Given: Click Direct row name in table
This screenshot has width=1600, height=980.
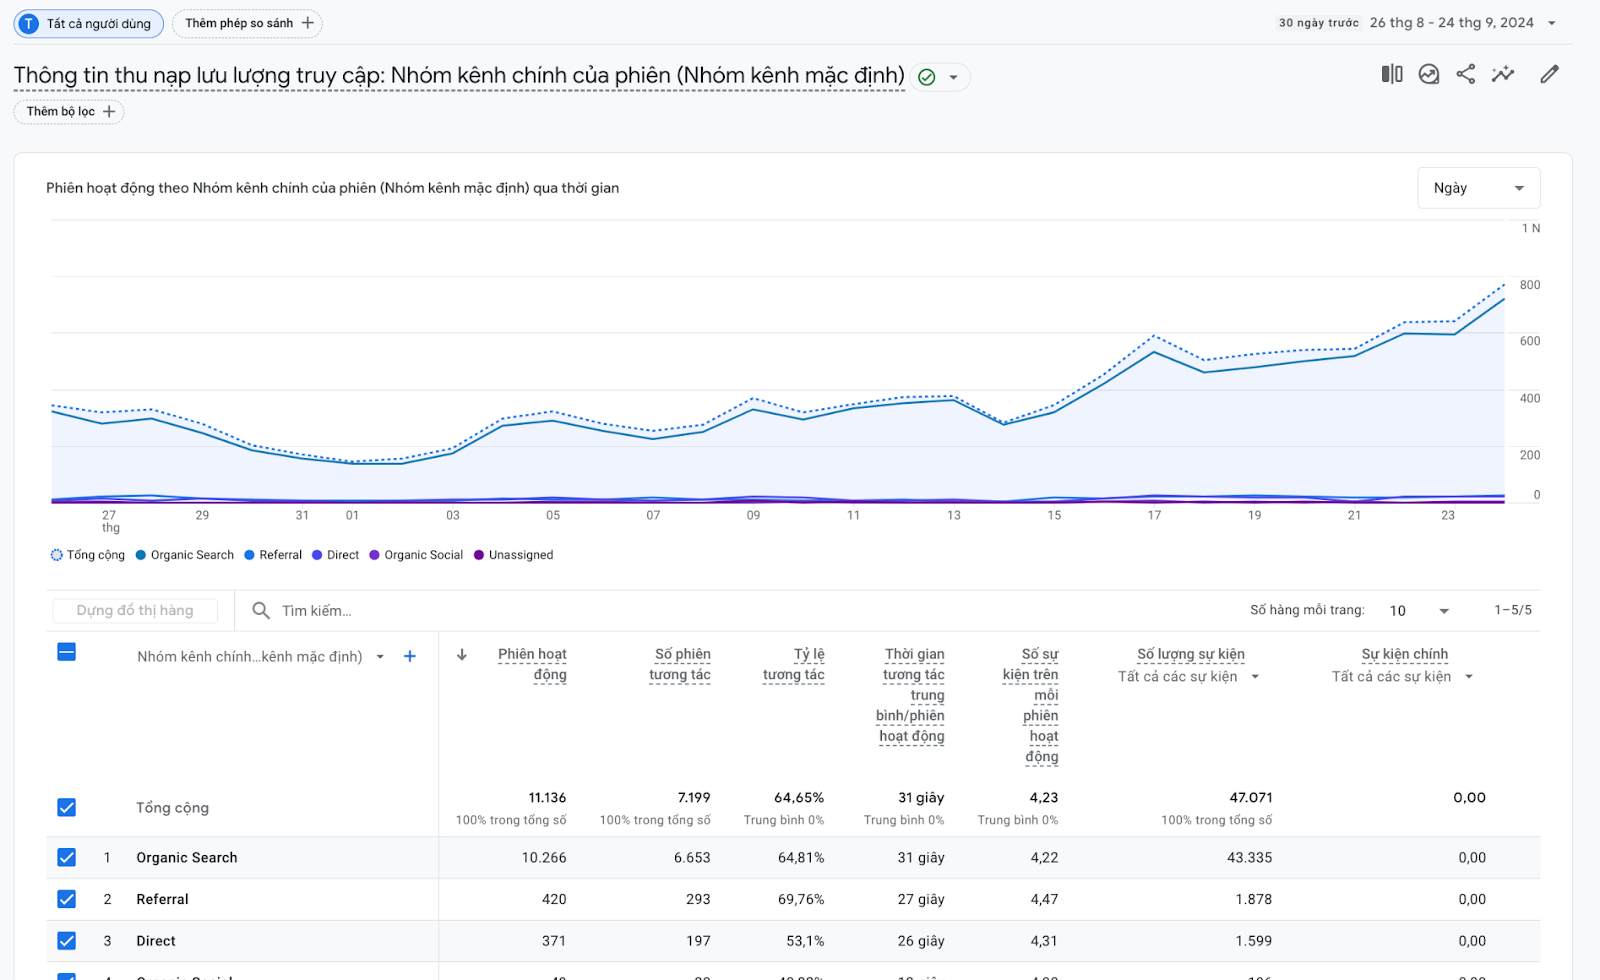Looking at the screenshot, I should coord(156,941).
